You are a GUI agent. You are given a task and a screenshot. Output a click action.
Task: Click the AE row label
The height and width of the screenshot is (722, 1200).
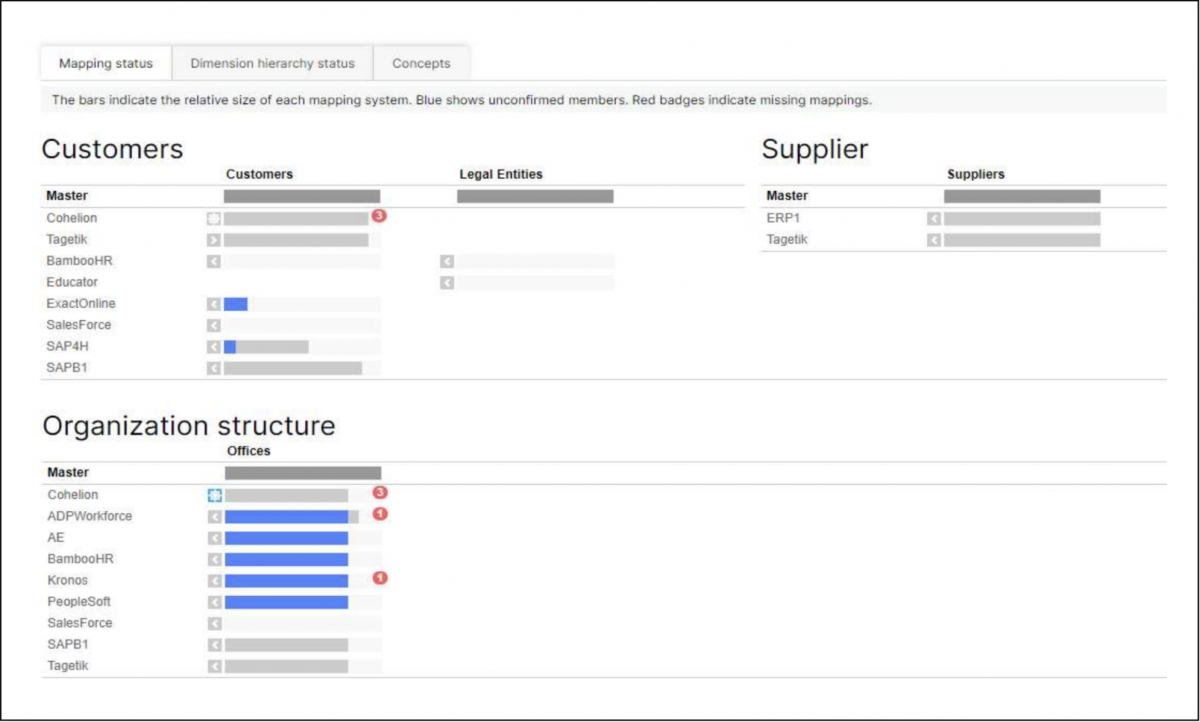[56, 537]
